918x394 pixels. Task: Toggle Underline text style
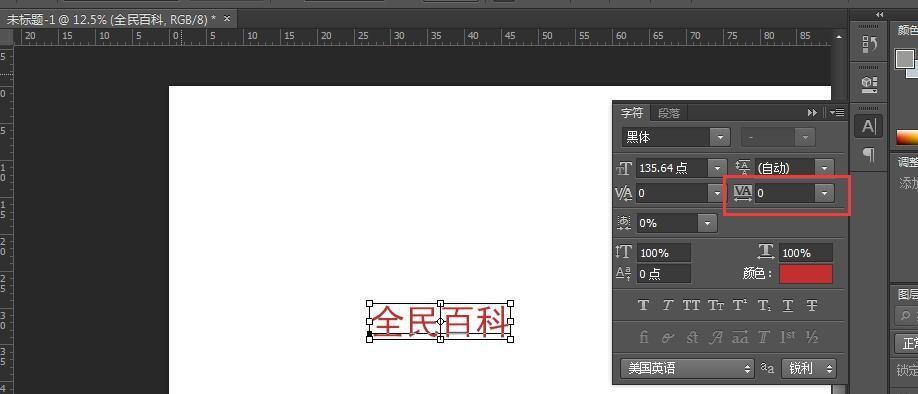coord(788,305)
